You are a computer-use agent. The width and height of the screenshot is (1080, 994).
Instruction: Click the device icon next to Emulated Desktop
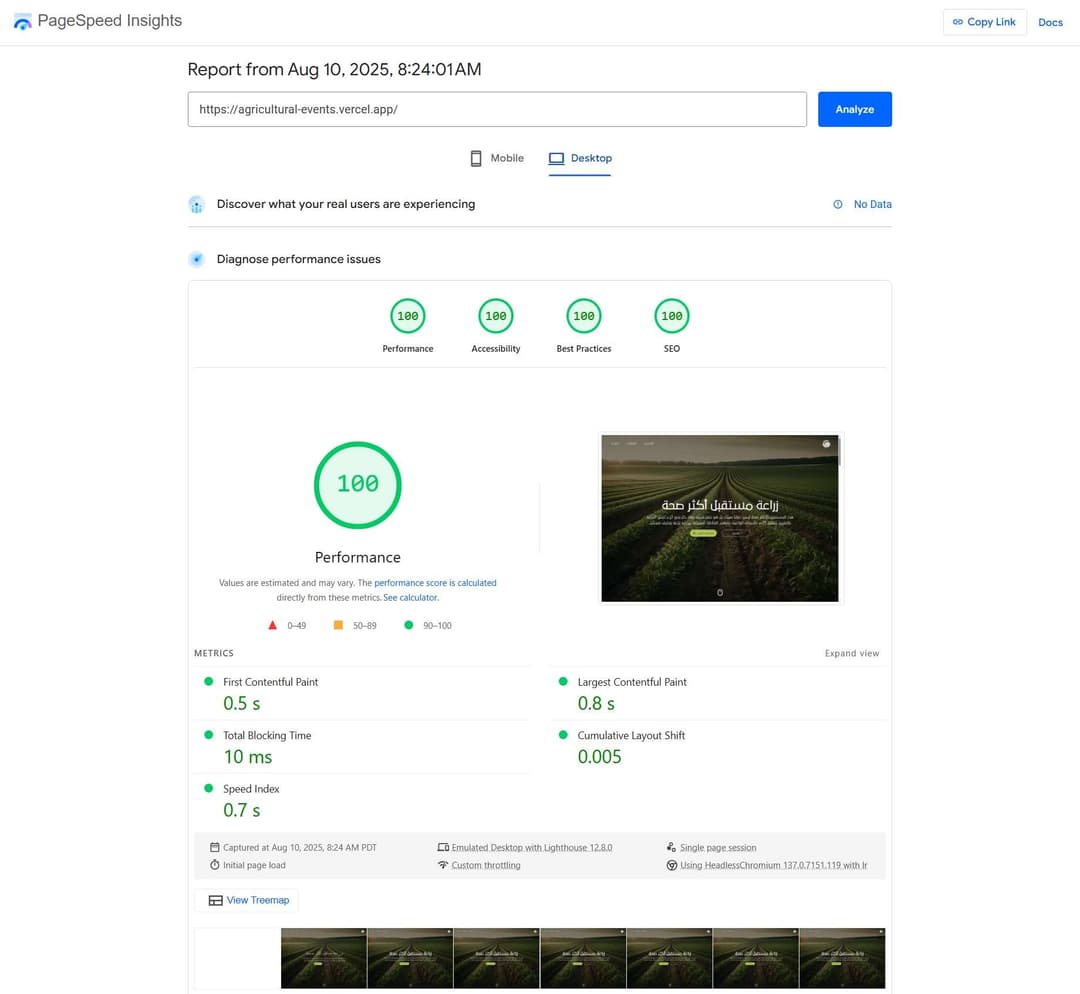coord(443,847)
